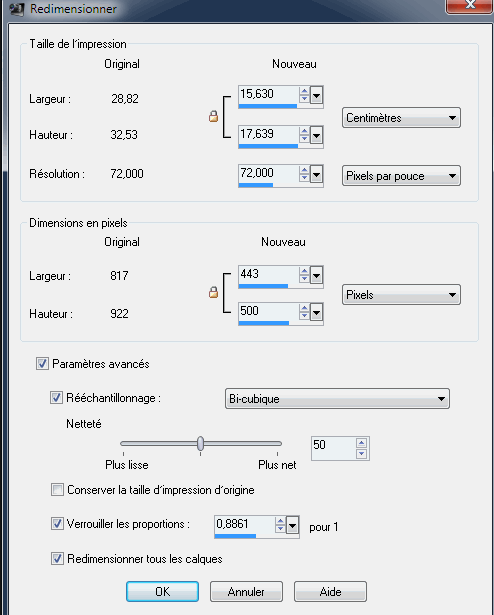The height and width of the screenshot is (615, 494).
Task: Click the print size lock icon
Action: [213, 116]
